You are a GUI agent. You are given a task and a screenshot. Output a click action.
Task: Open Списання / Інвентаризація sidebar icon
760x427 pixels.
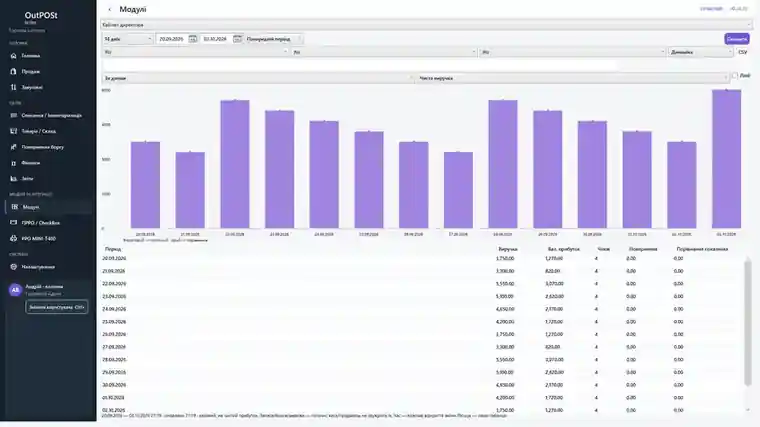(14, 115)
